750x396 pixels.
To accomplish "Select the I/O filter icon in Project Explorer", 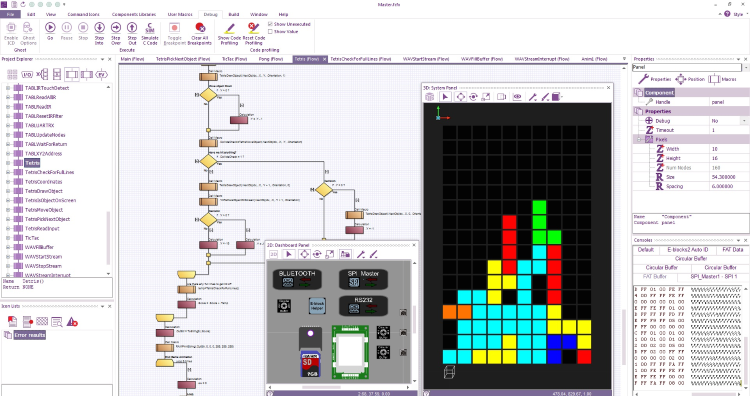I will click(x=27, y=75).
